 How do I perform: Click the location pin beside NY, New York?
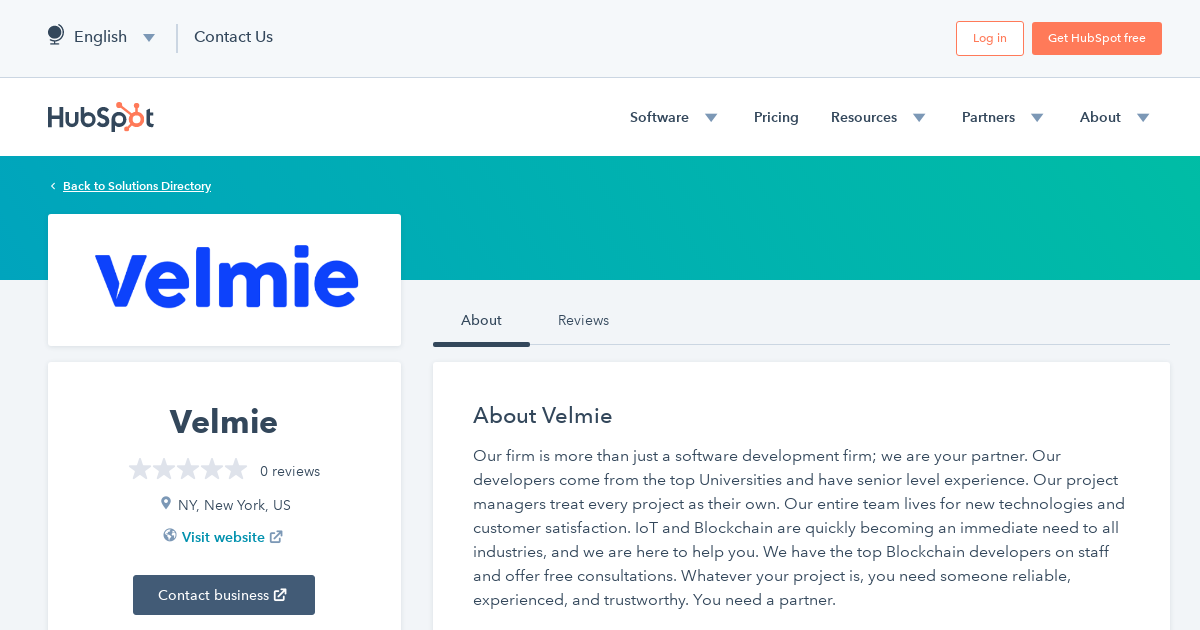(x=166, y=503)
